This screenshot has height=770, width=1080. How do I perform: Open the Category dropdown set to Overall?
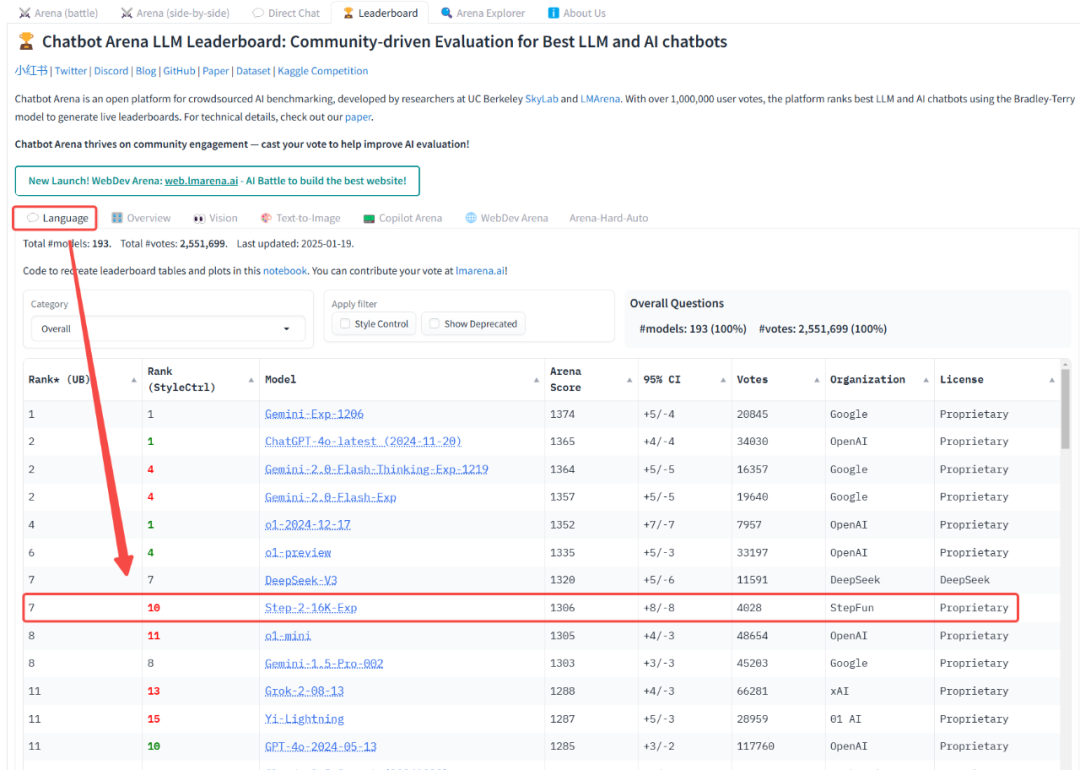[165, 329]
